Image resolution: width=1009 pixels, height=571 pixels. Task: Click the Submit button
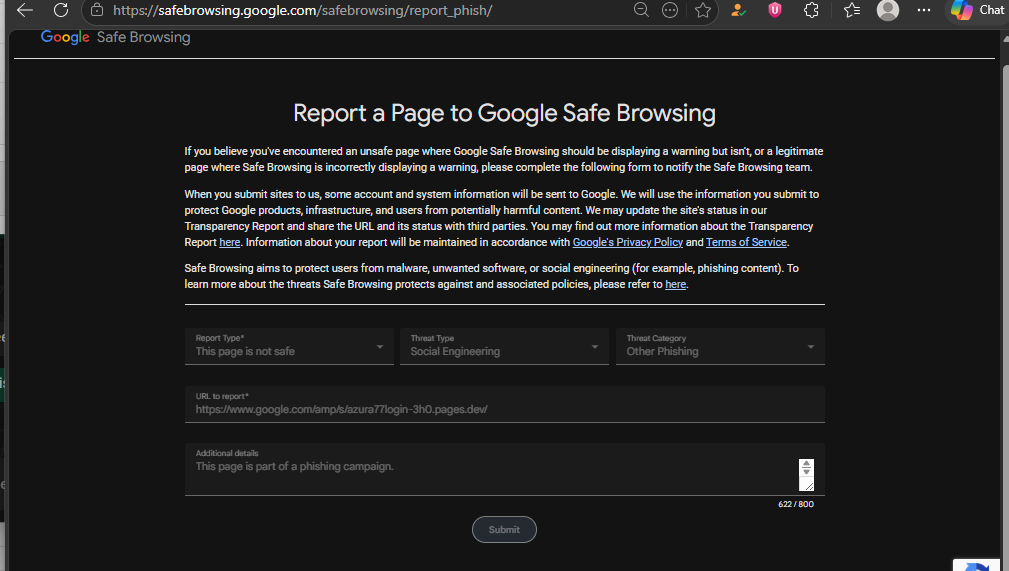504,530
